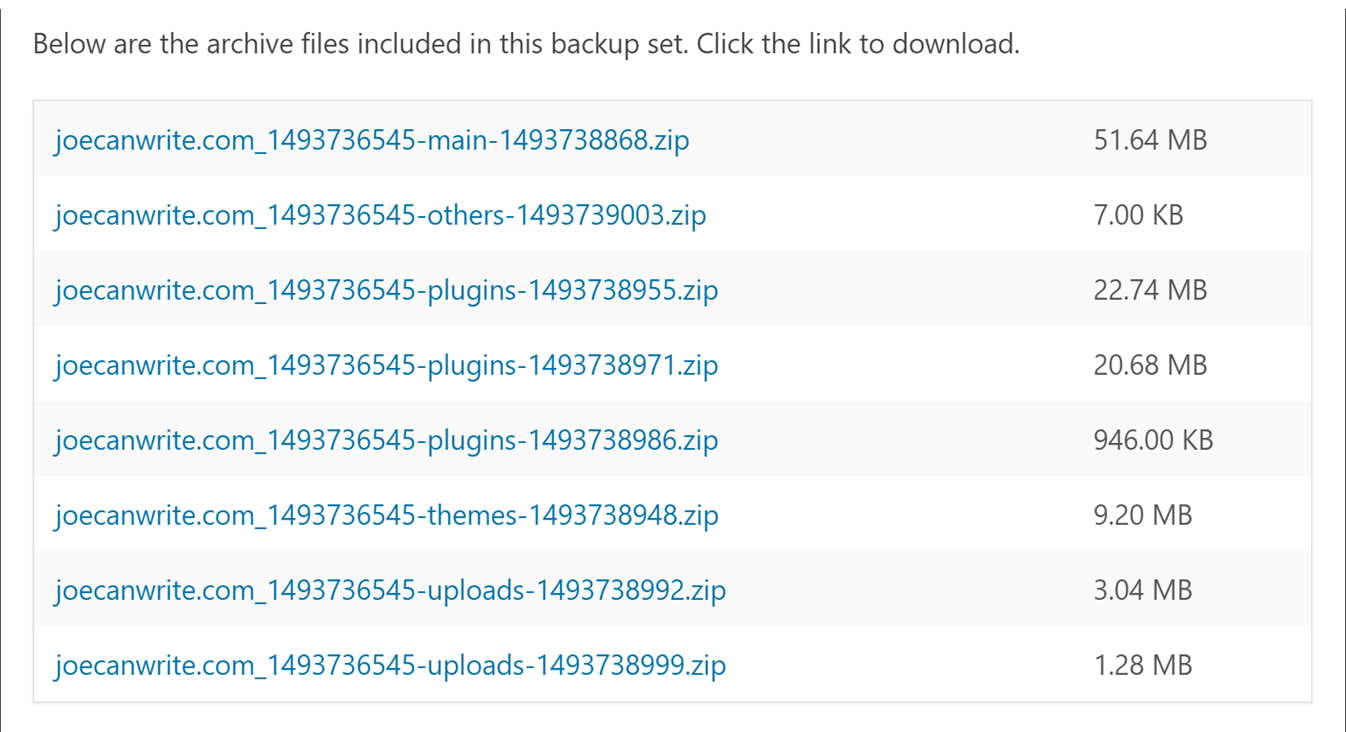Open the themes-1493738948.zip download link
This screenshot has width=1346, height=732.
coord(386,515)
